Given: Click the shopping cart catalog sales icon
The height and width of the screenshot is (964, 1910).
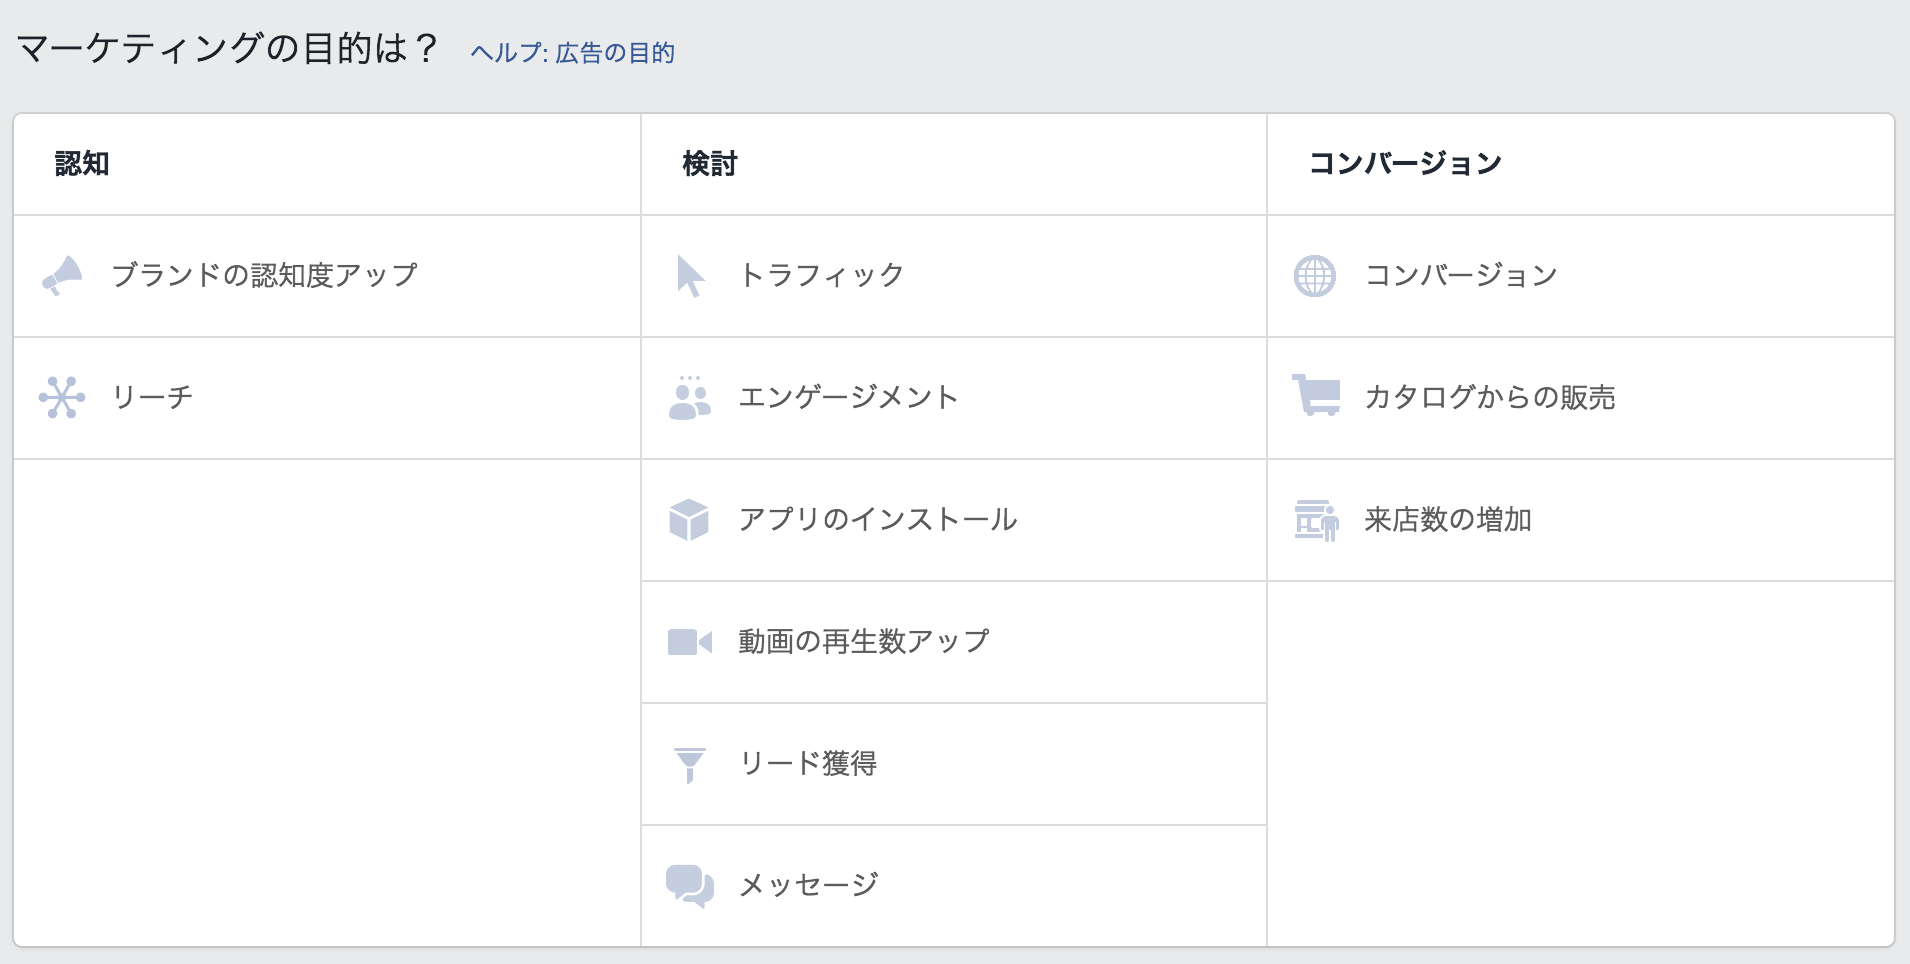Looking at the screenshot, I should tap(1316, 395).
